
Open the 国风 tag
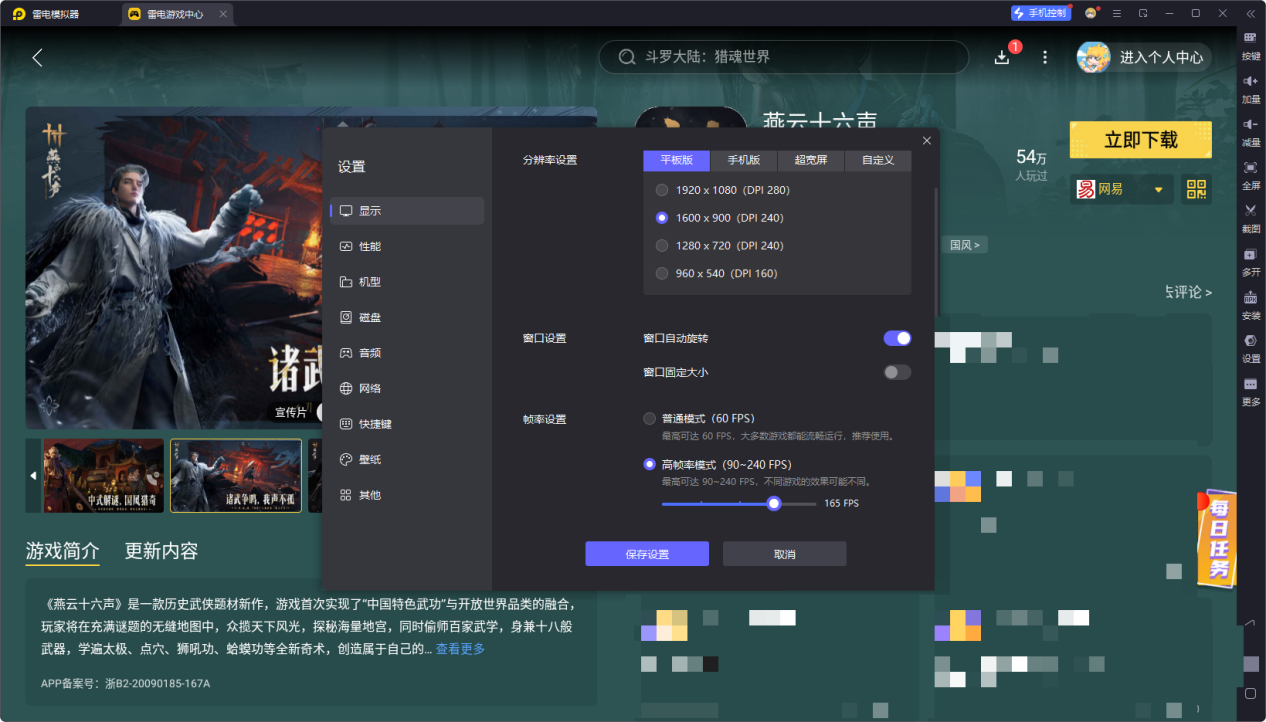point(965,245)
